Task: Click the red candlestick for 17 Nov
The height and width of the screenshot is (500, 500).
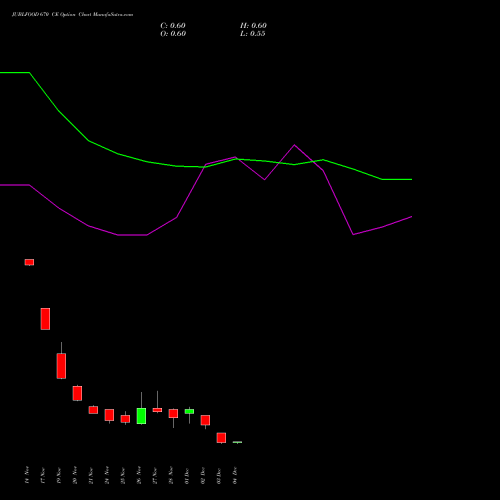Action: pyautogui.click(x=45, y=319)
